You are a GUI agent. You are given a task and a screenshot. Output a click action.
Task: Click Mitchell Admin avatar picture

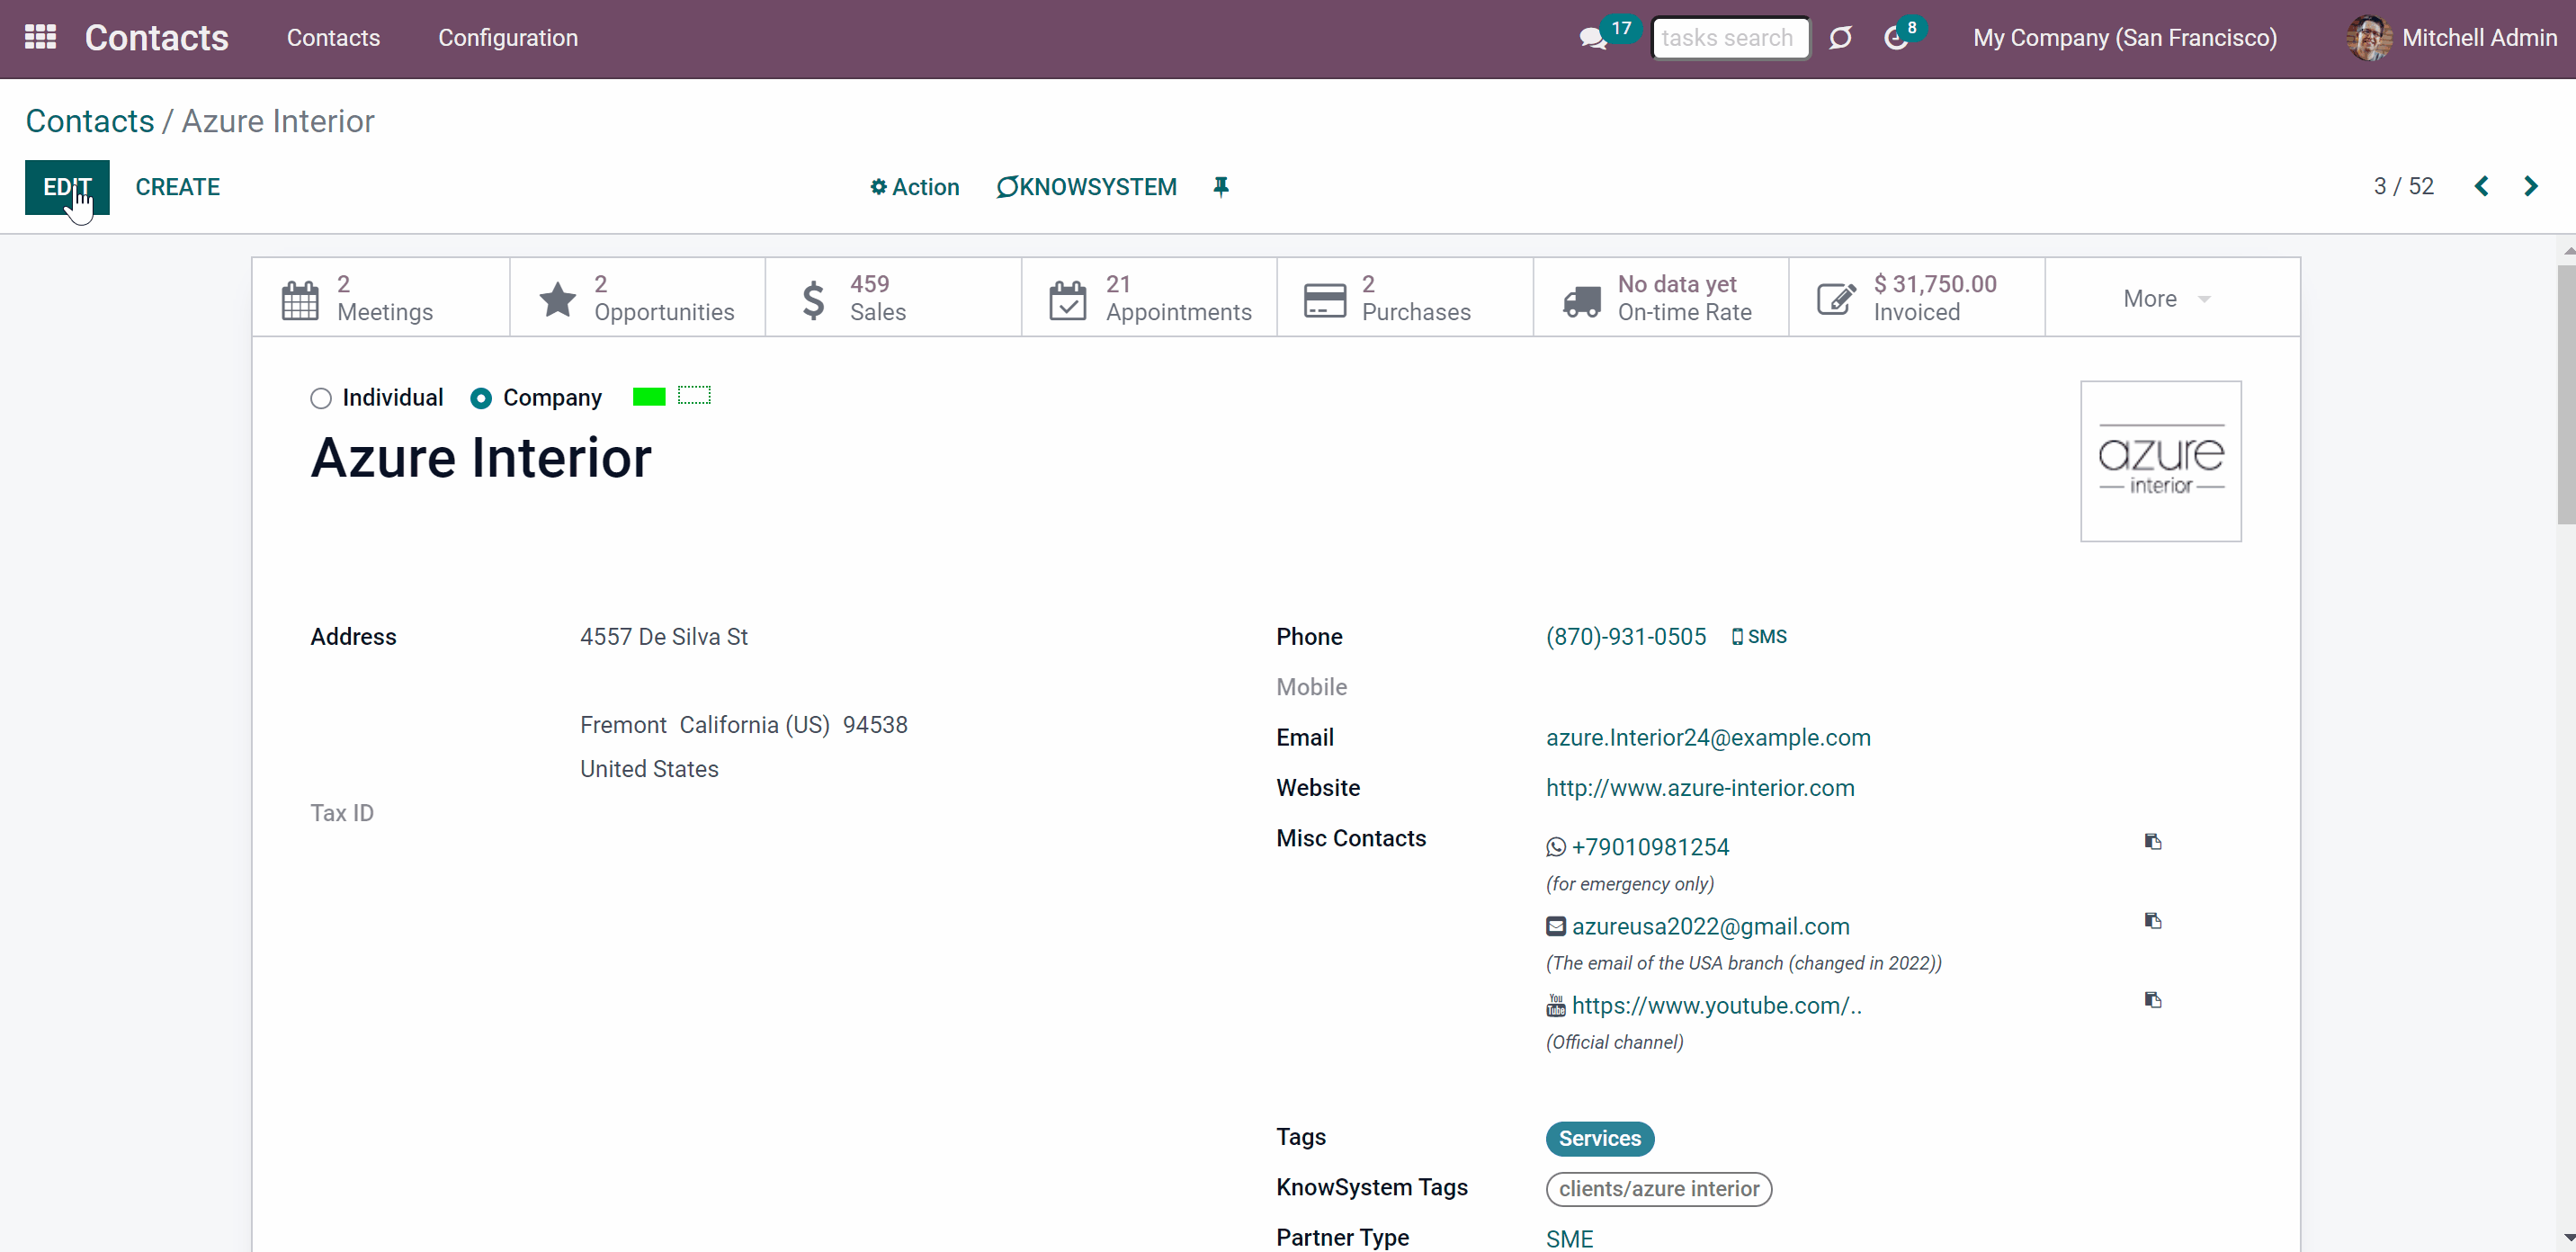tap(2368, 38)
